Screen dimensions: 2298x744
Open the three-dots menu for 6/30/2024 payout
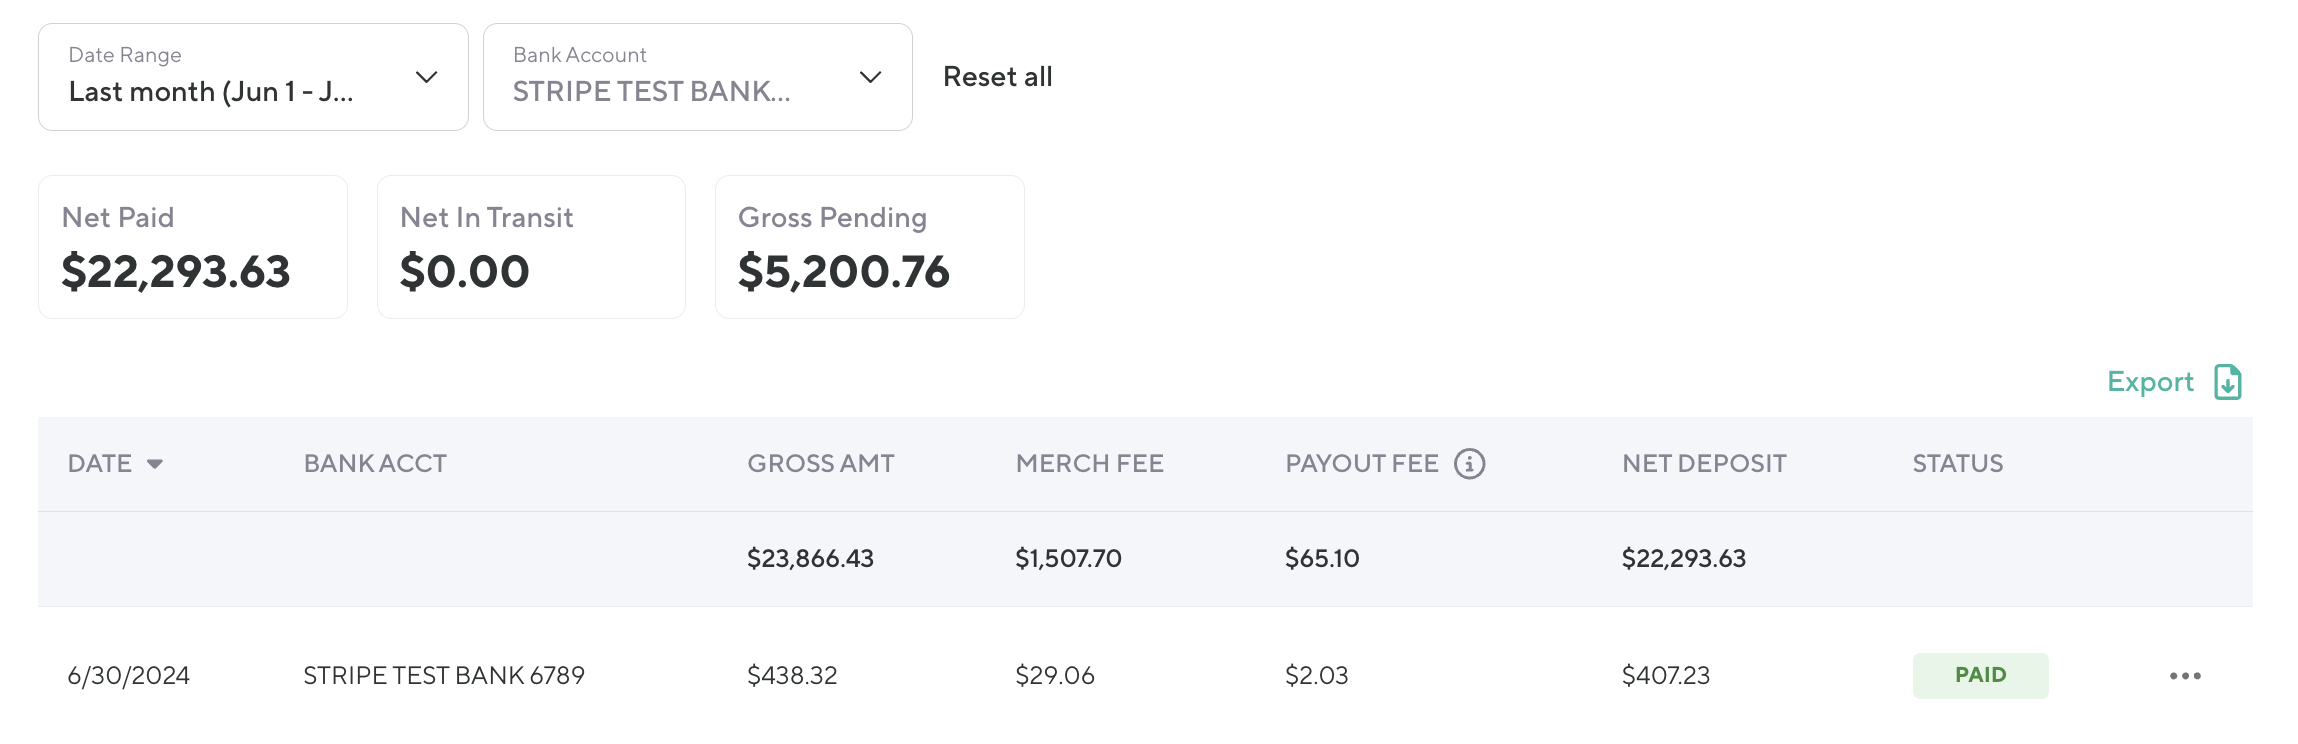[x=2185, y=676]
